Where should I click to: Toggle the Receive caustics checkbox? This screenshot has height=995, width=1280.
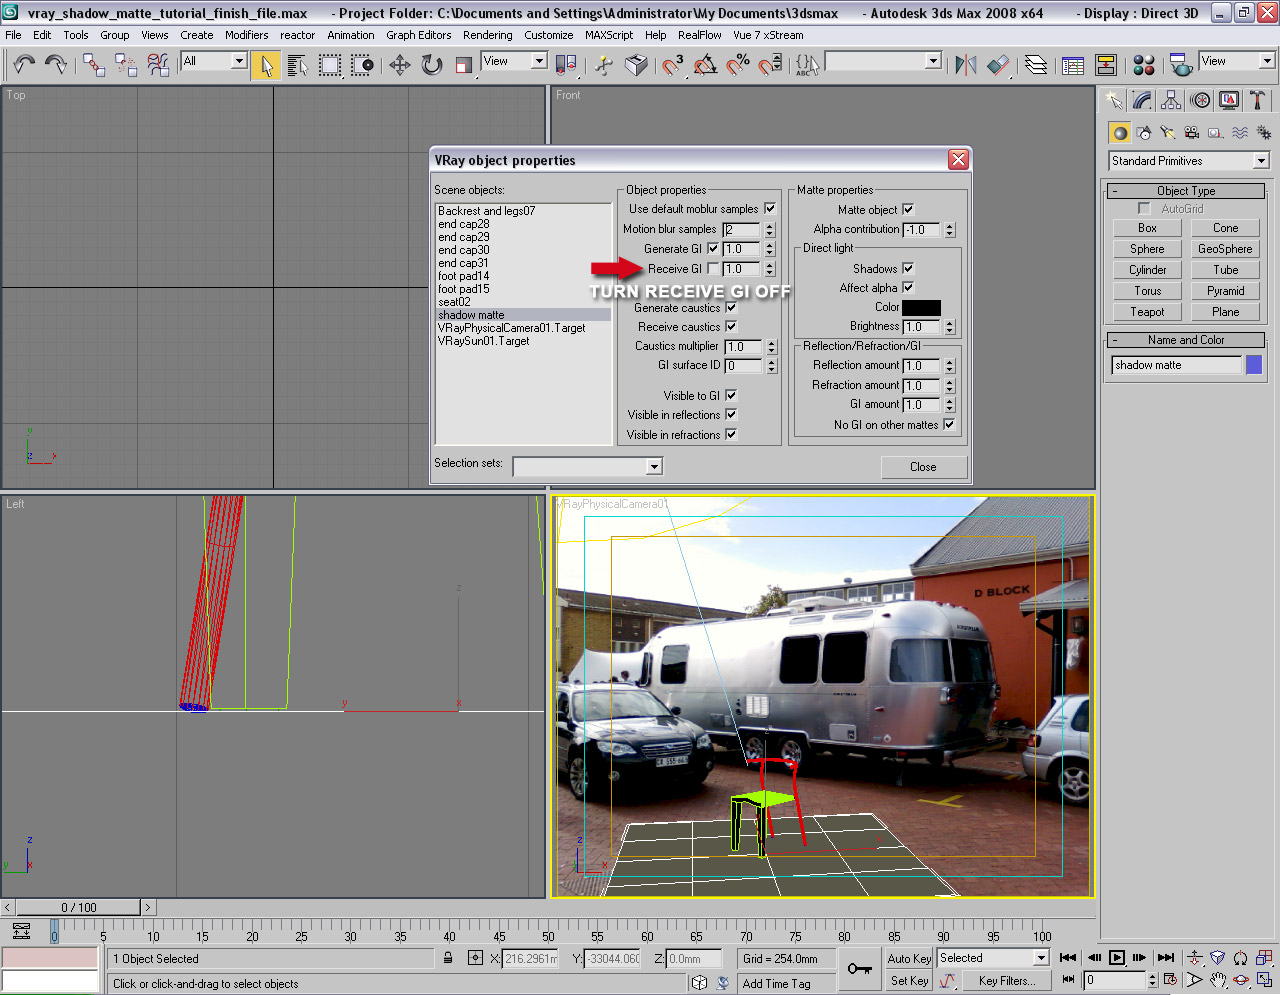coord(731,327)
